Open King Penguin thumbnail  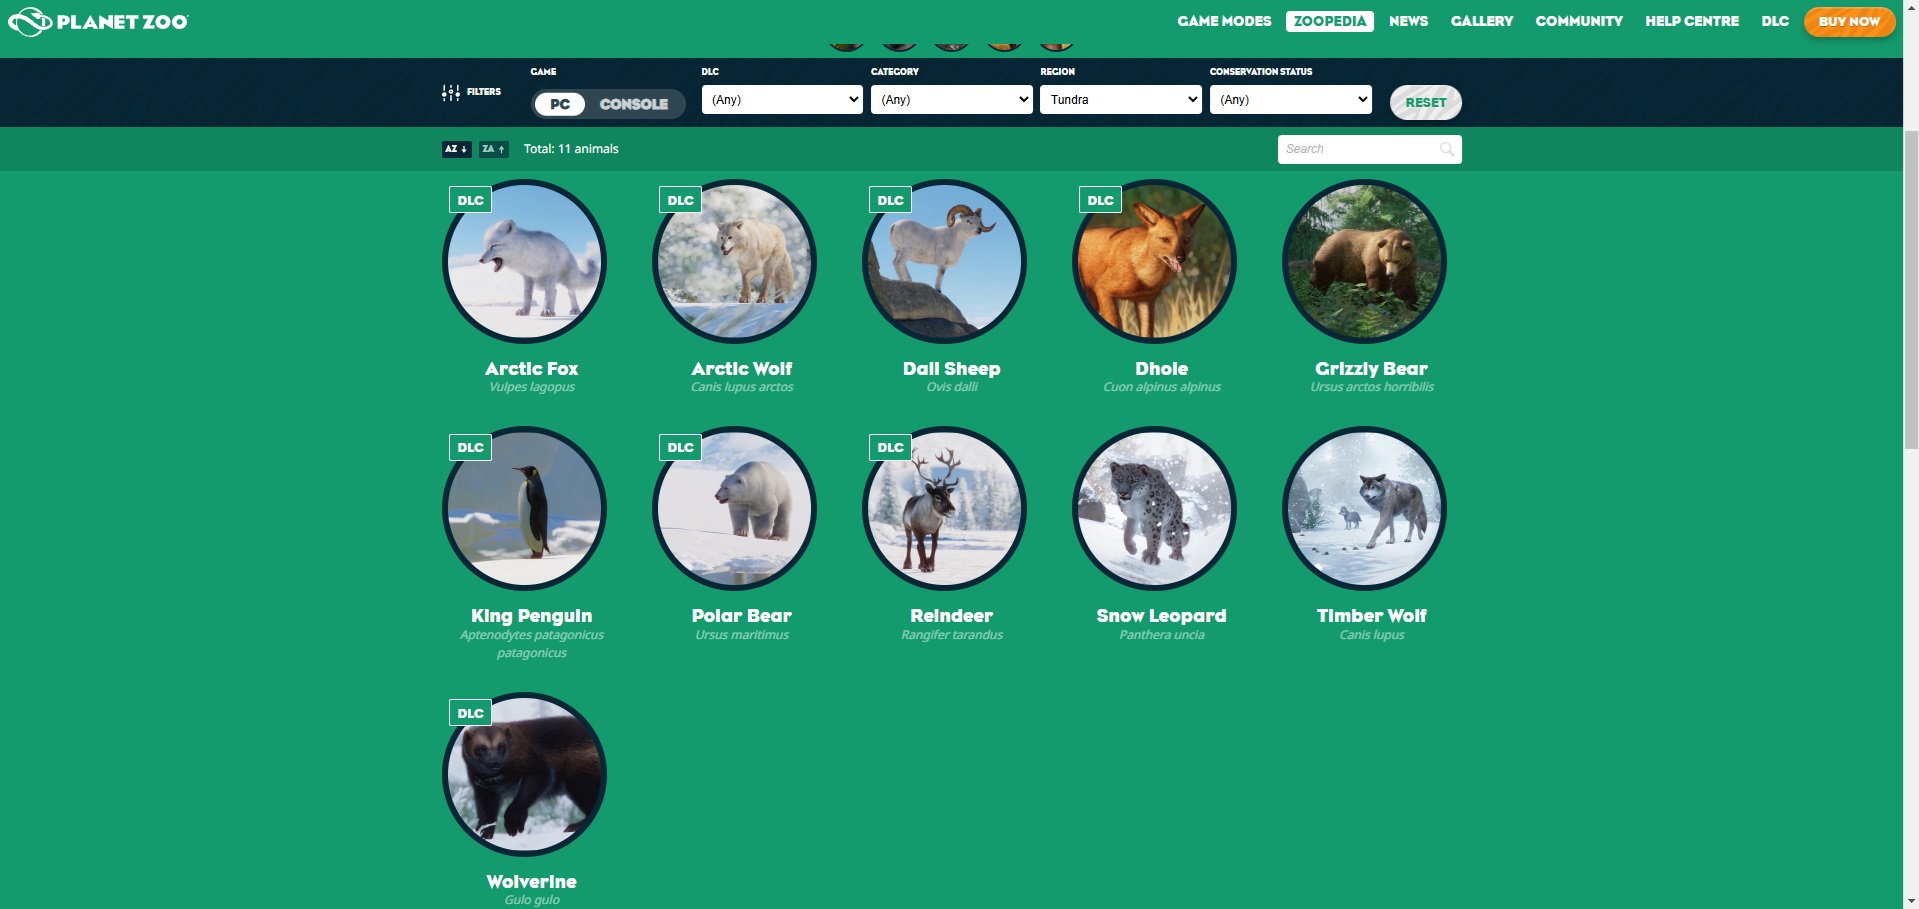point(524,509)
